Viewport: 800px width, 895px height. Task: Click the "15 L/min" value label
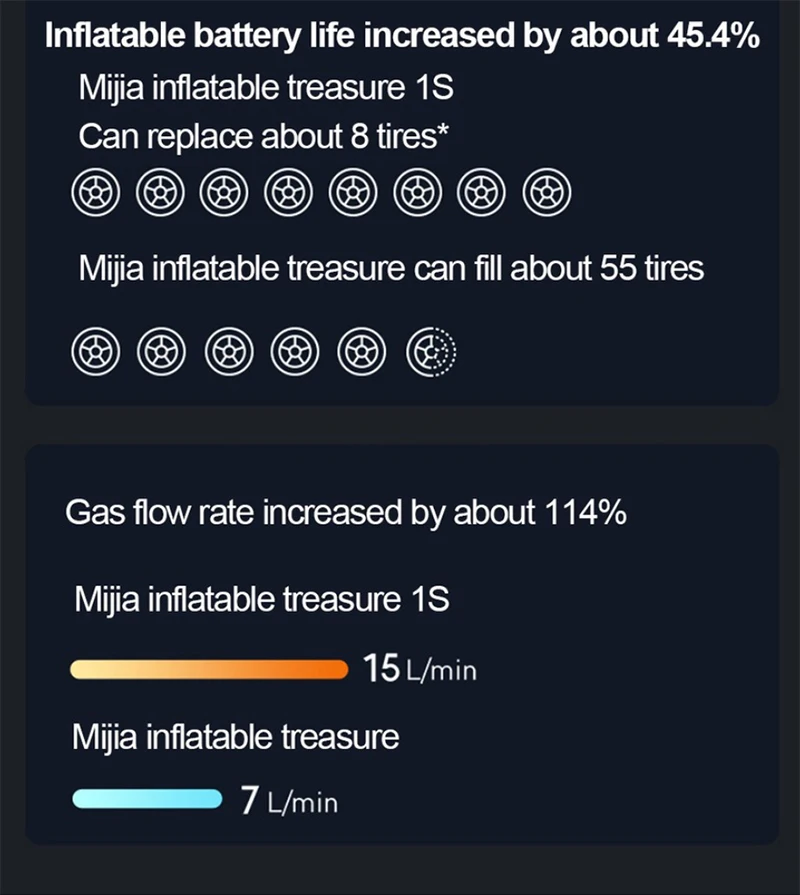tap(420, 669)
